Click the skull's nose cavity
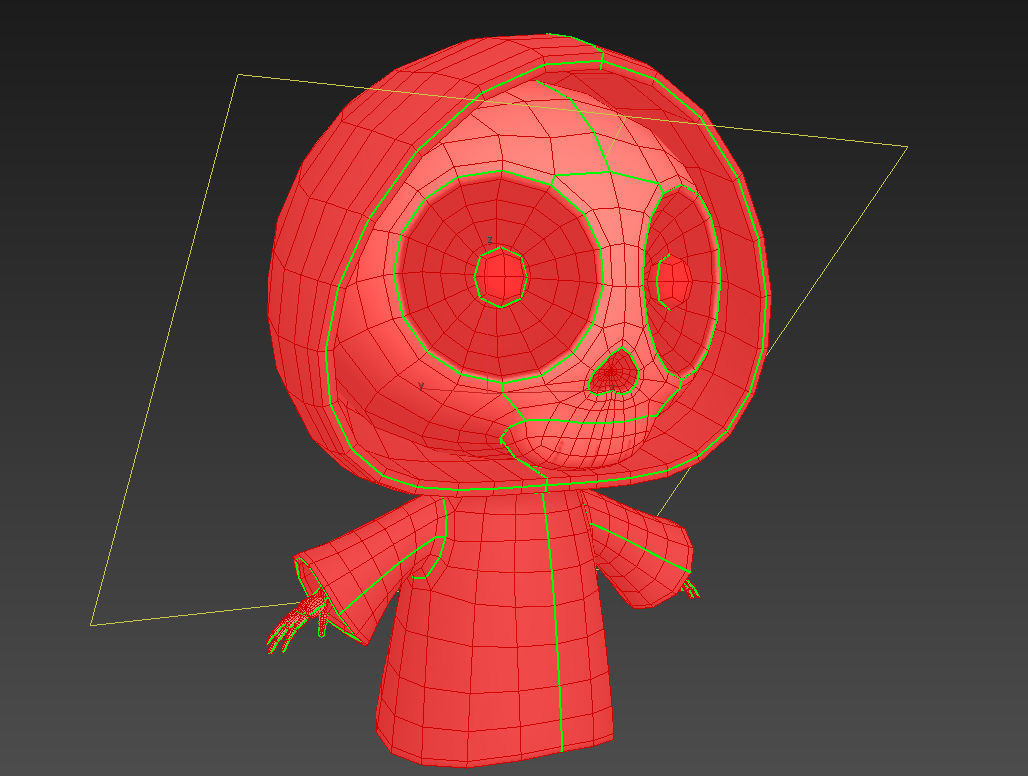1028x776 pixels. click(614, 372)
